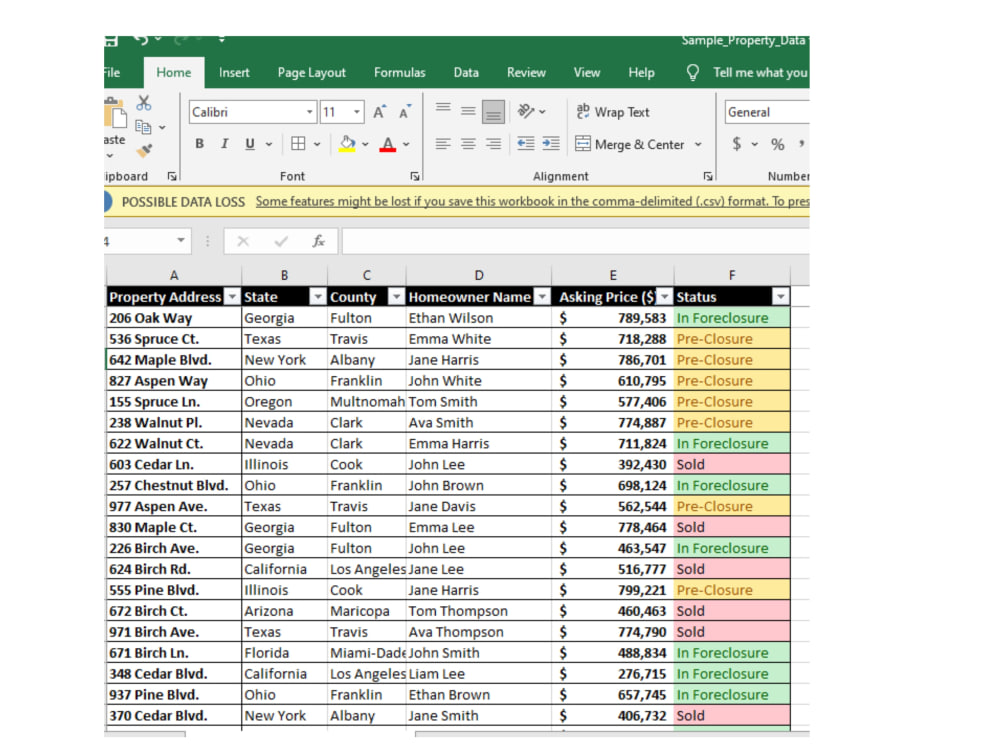The height and width of the screenshot is (750, 1000).
Task: Set Bottom Align vertical alignment
Action: pyautogui.click(x=493, y=112)
